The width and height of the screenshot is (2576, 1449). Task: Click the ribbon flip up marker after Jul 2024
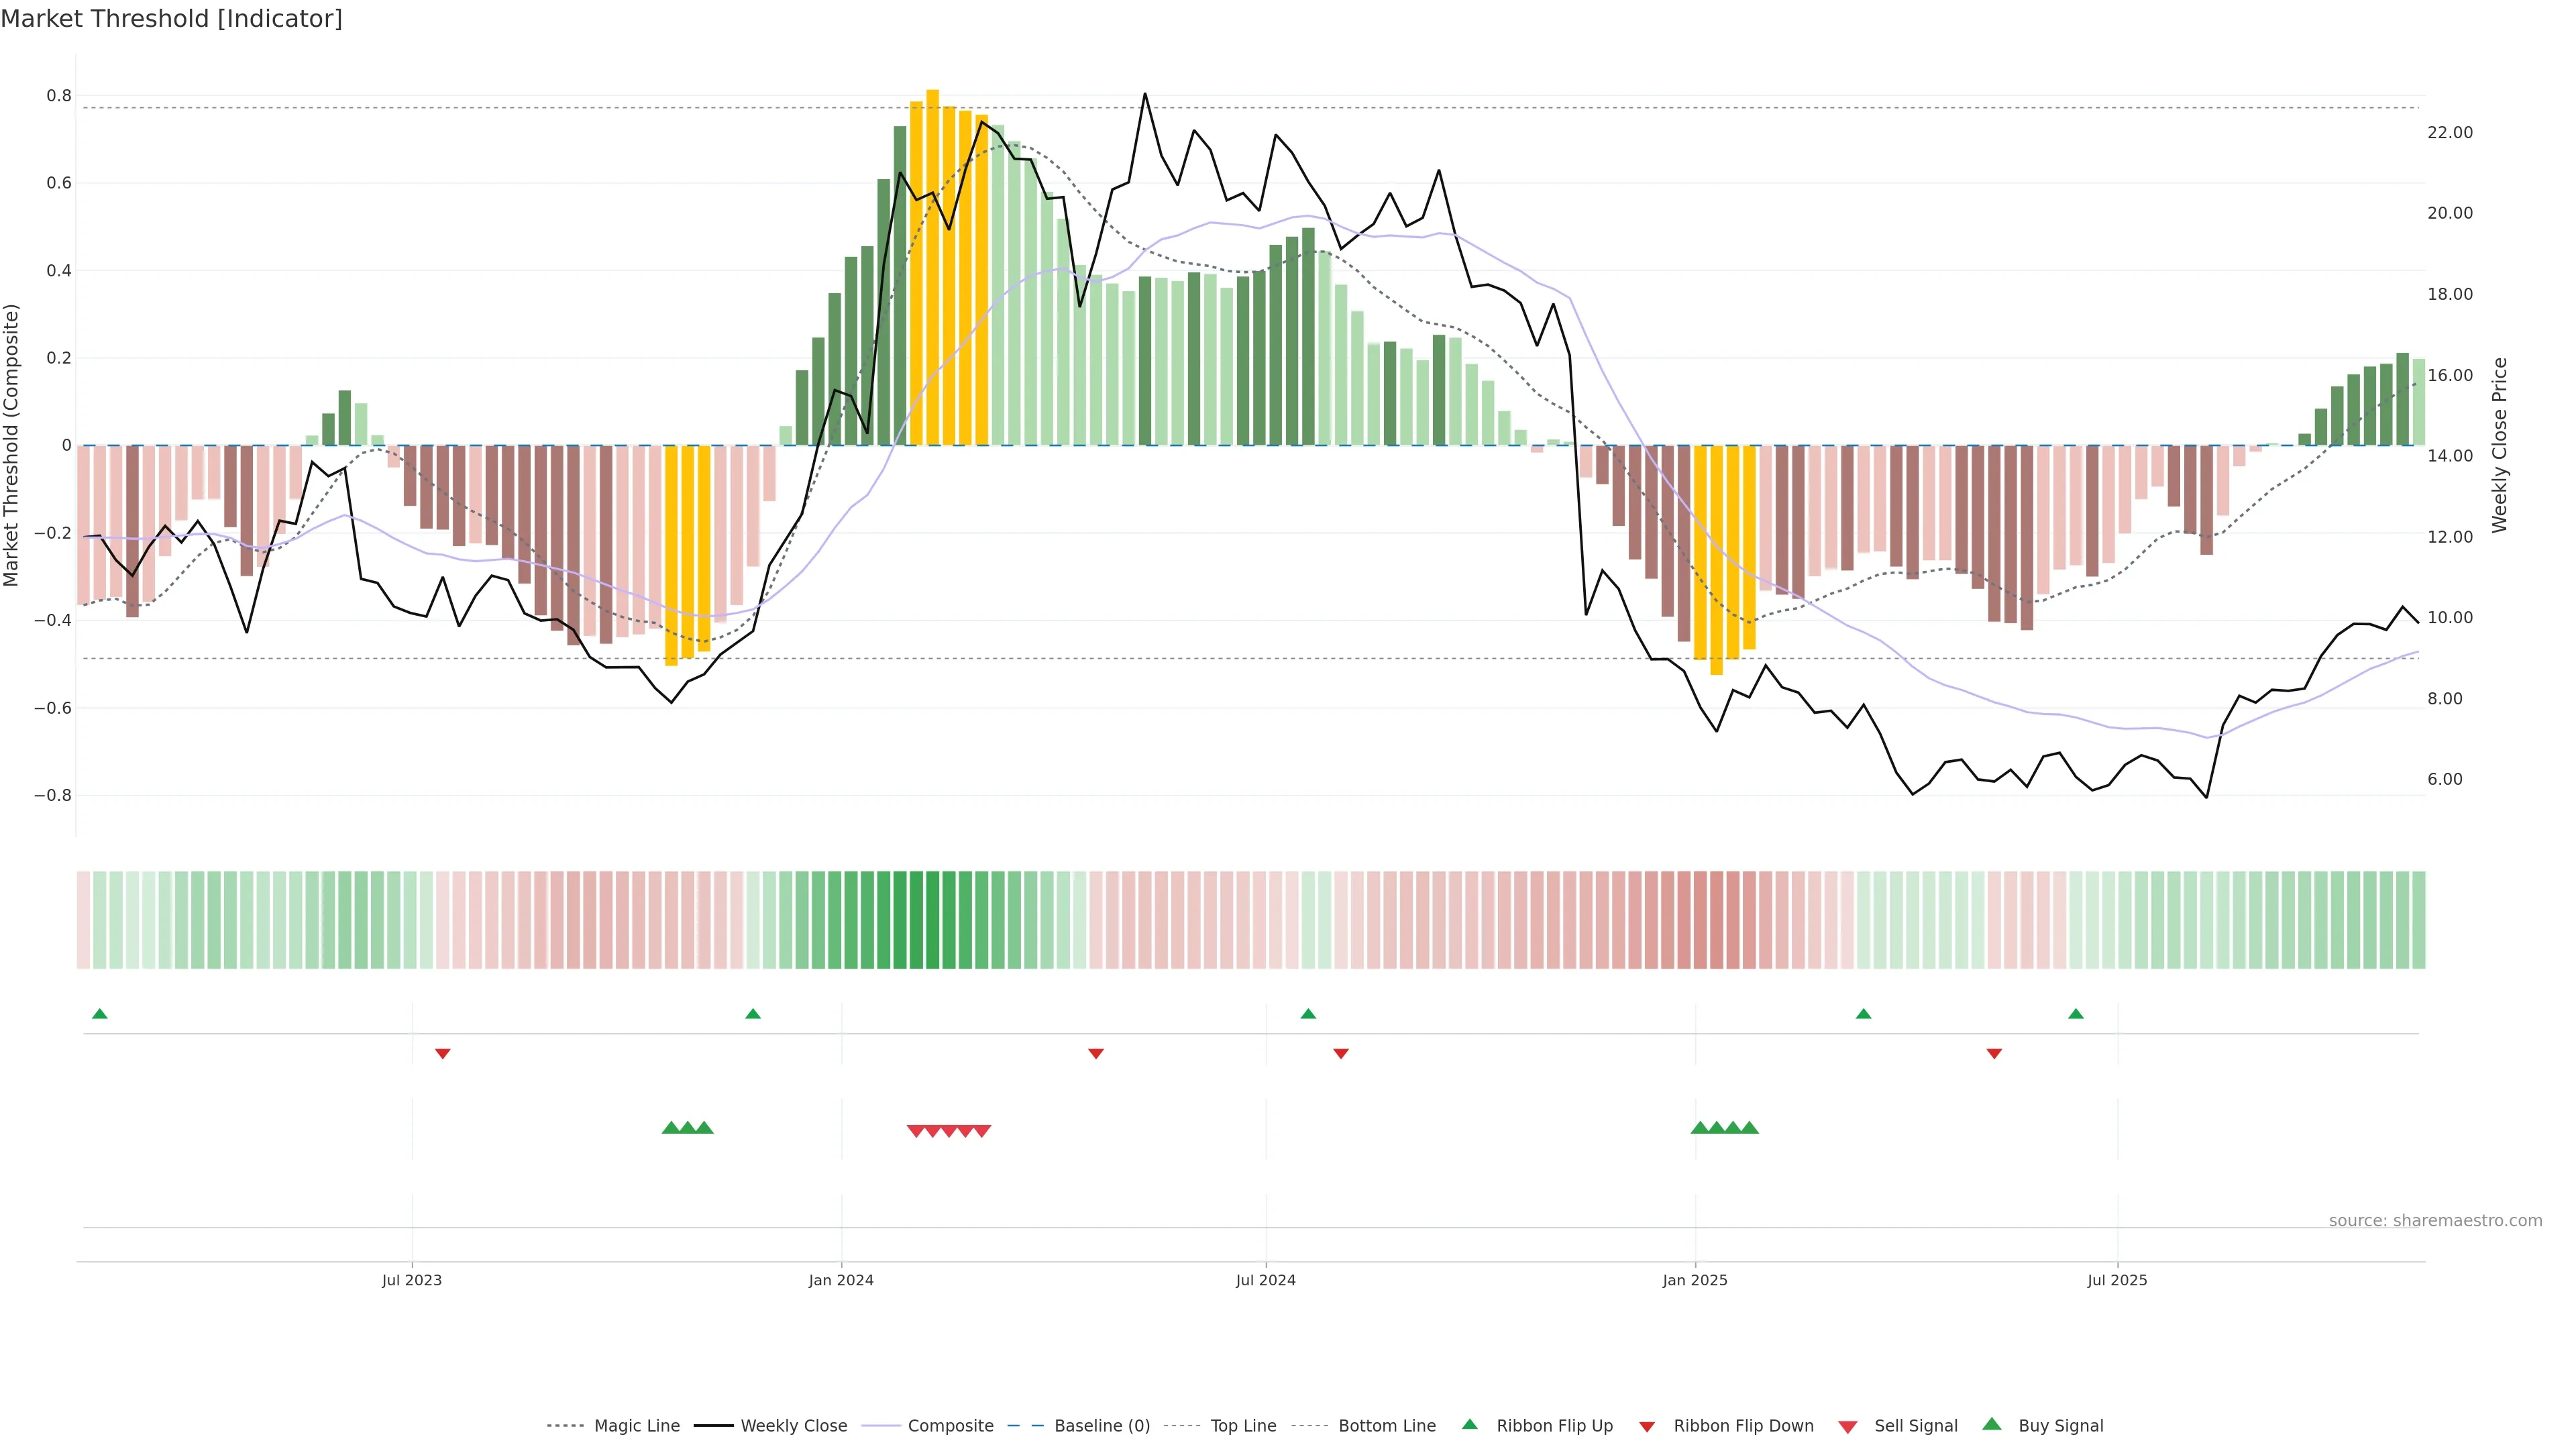coord(1308,1014)
